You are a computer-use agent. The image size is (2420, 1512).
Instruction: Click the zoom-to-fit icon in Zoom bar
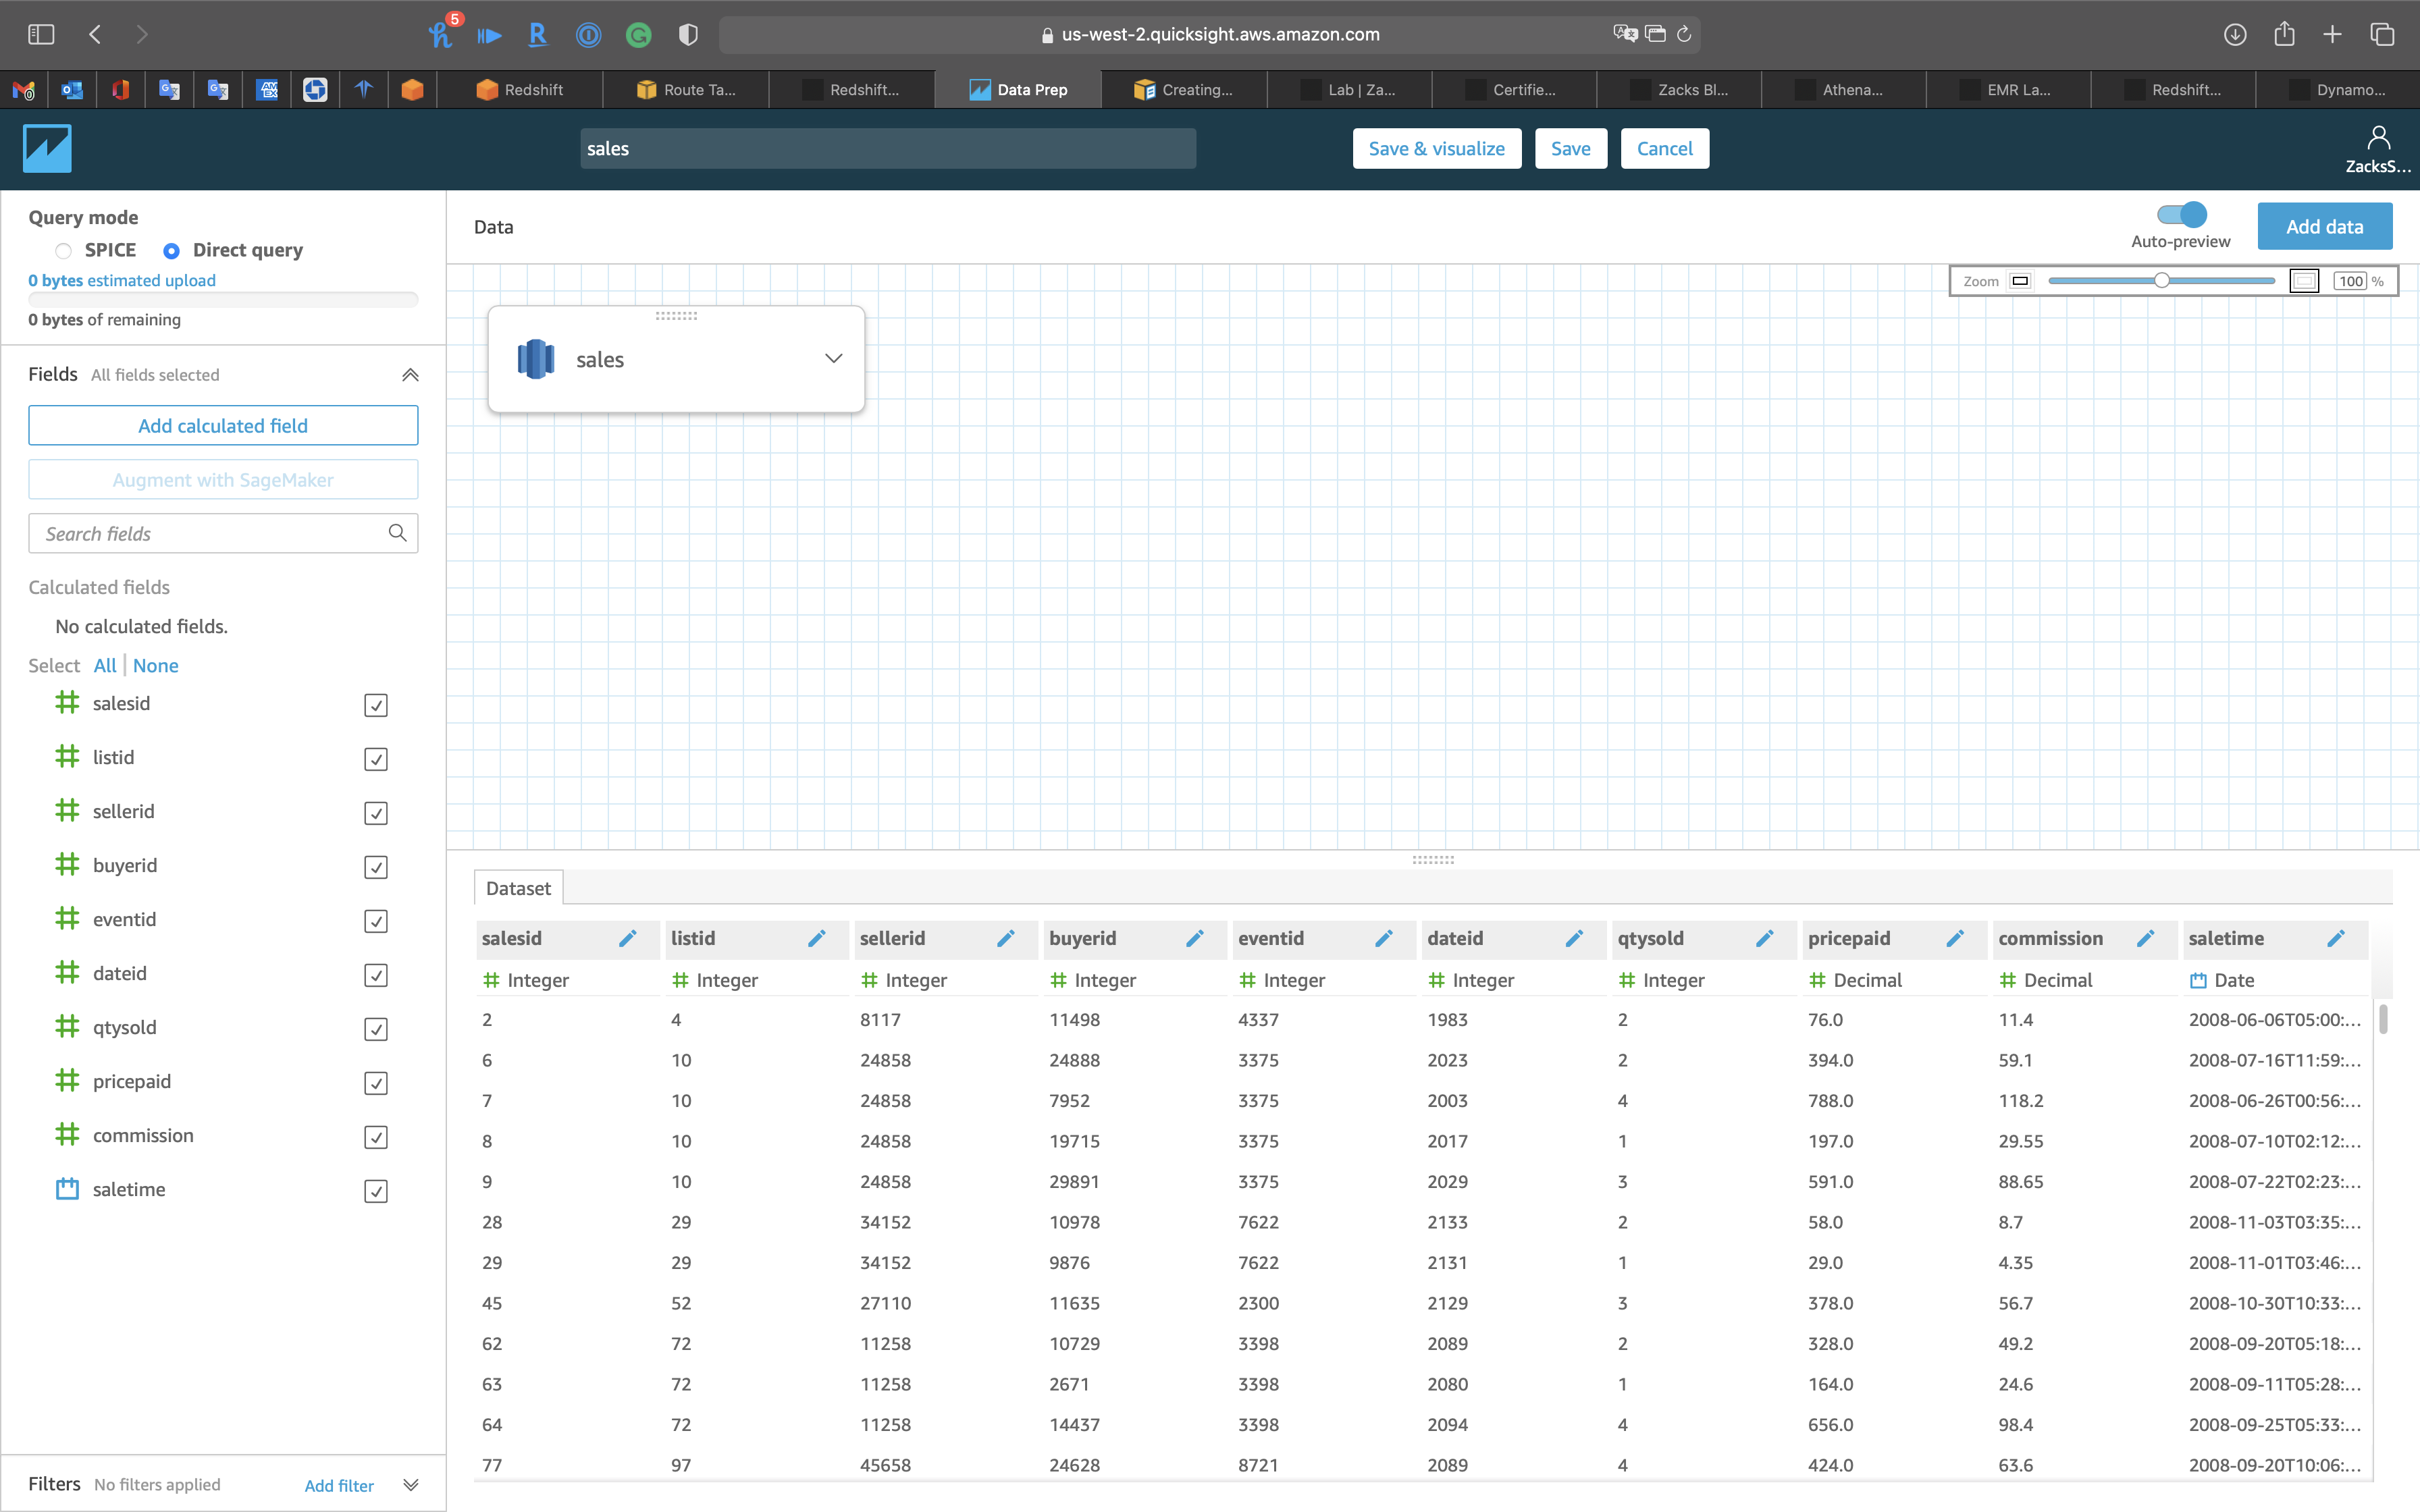tap(2303, 281)
